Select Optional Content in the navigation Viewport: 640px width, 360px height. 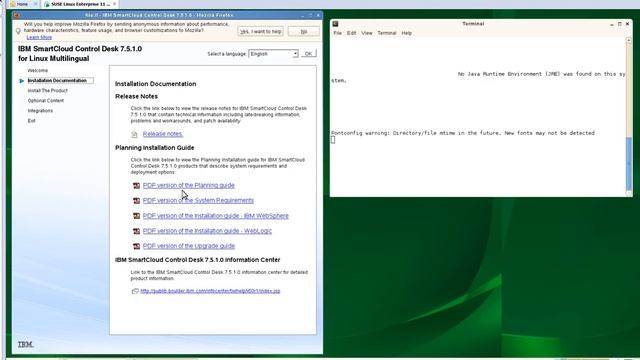click(46, 101)
